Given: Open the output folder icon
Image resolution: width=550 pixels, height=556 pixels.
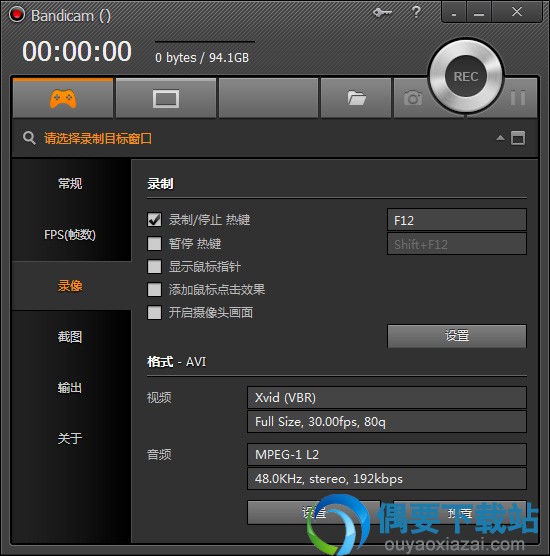Looking at the screenshot, I should (x=356, y=98).
